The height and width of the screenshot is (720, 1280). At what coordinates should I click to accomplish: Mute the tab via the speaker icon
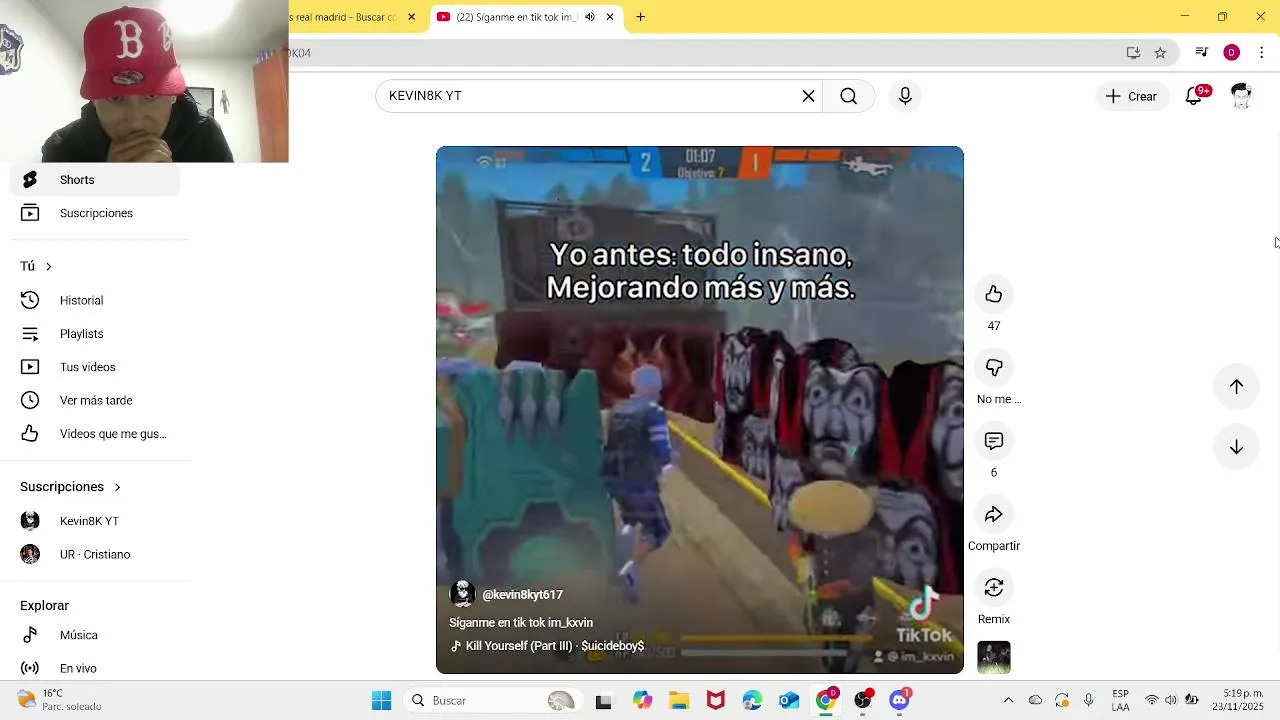590,17
